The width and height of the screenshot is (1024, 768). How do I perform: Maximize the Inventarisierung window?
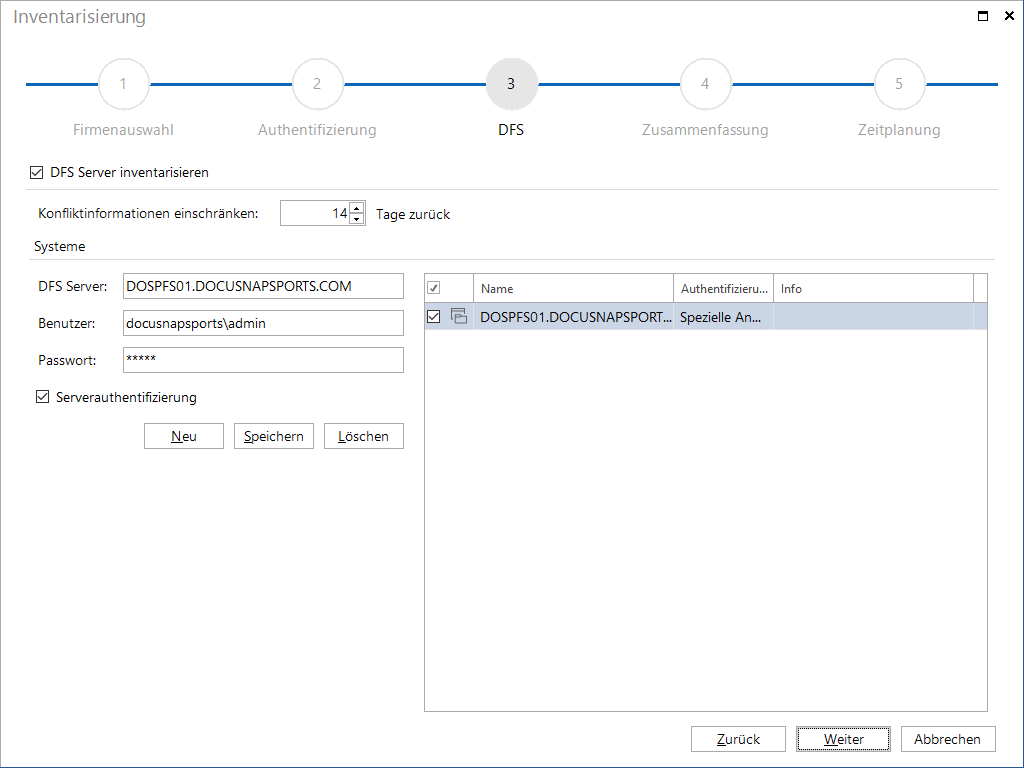pyautogui.click(x=983, y=16)
